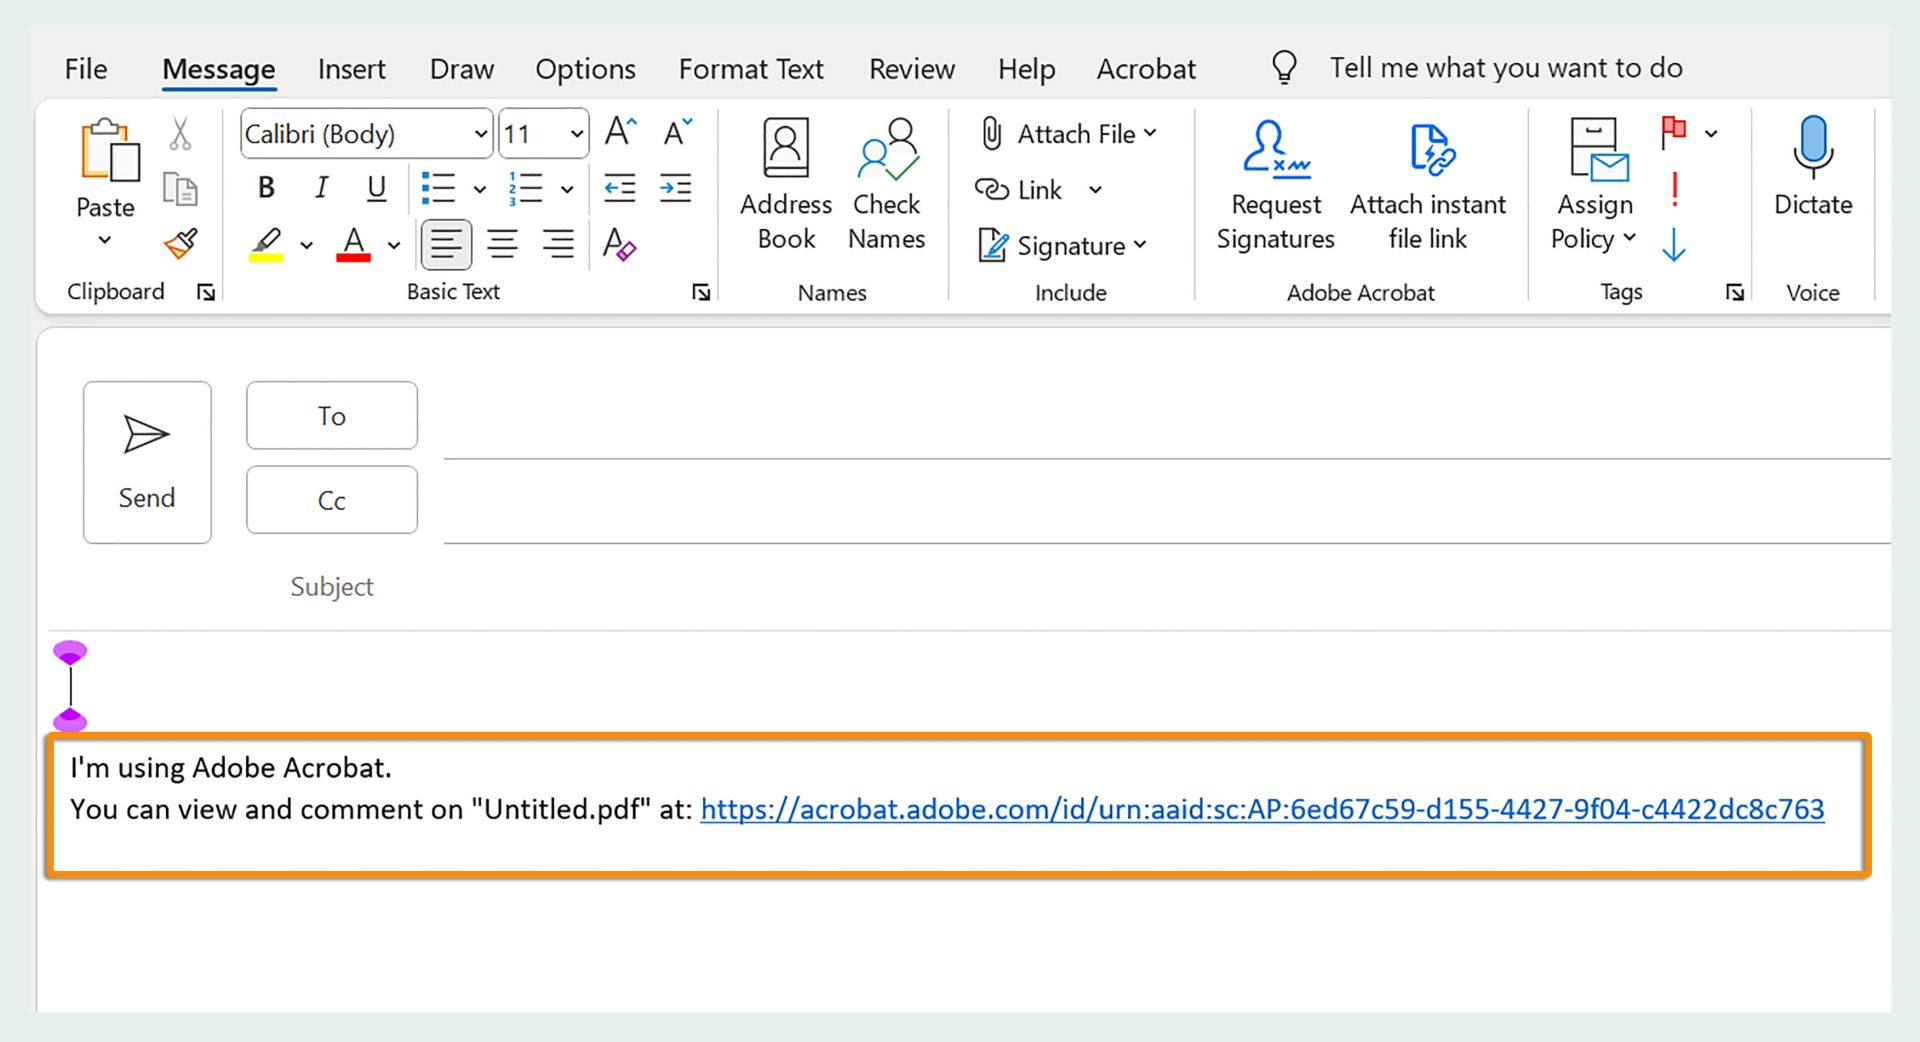The width and height of the screenshot is (1920, 1042).
Task: Click the Cut scissors icon
Action: click(180, 134)
